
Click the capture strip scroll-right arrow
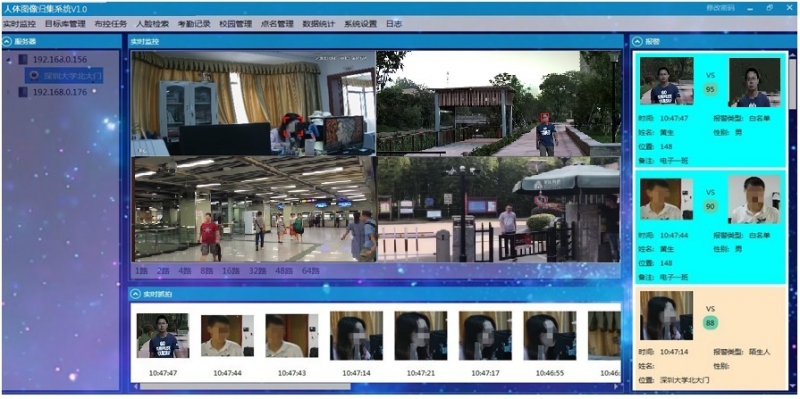coord(616,387)
